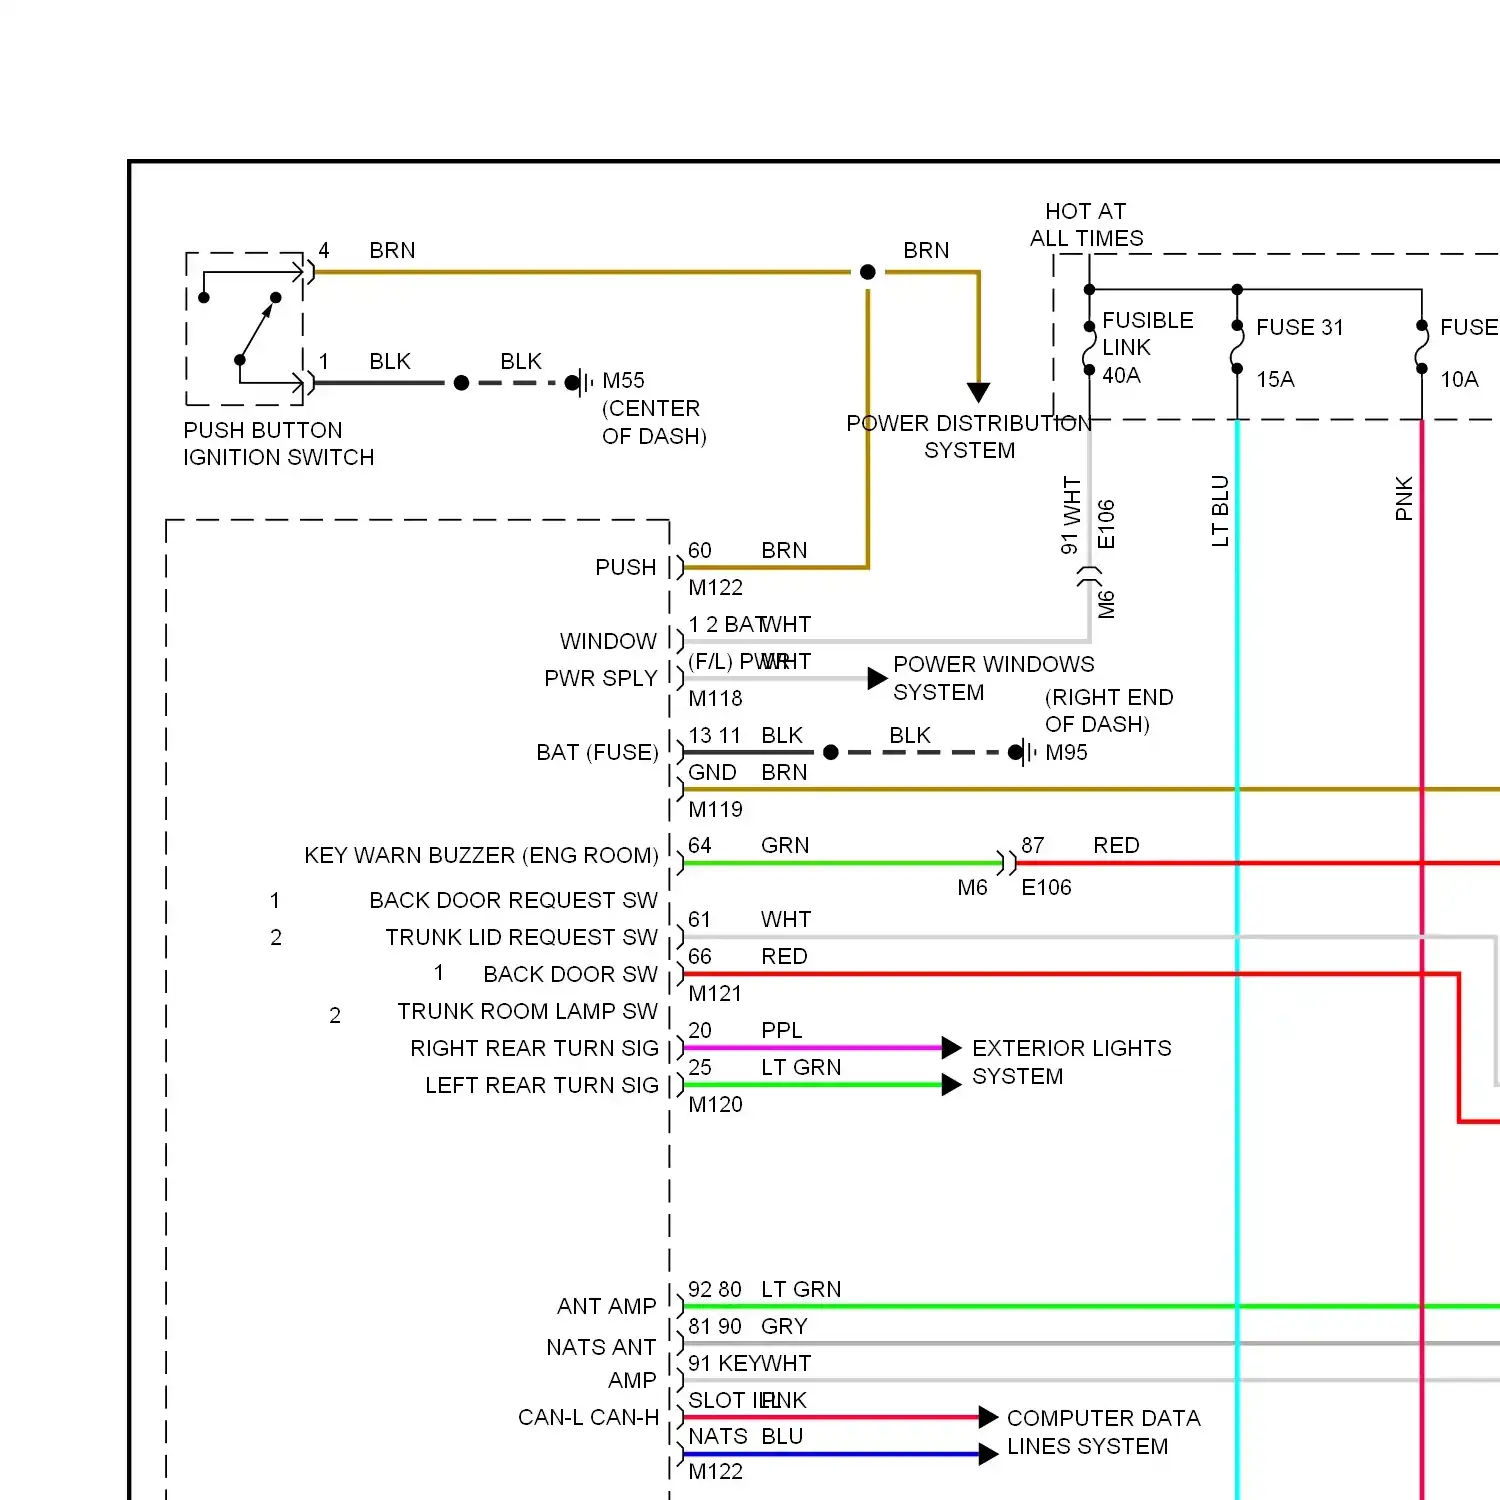Click the FUSIBLE LINK 40A label
The image size is (1500, 1500).
pos(1147,348)
